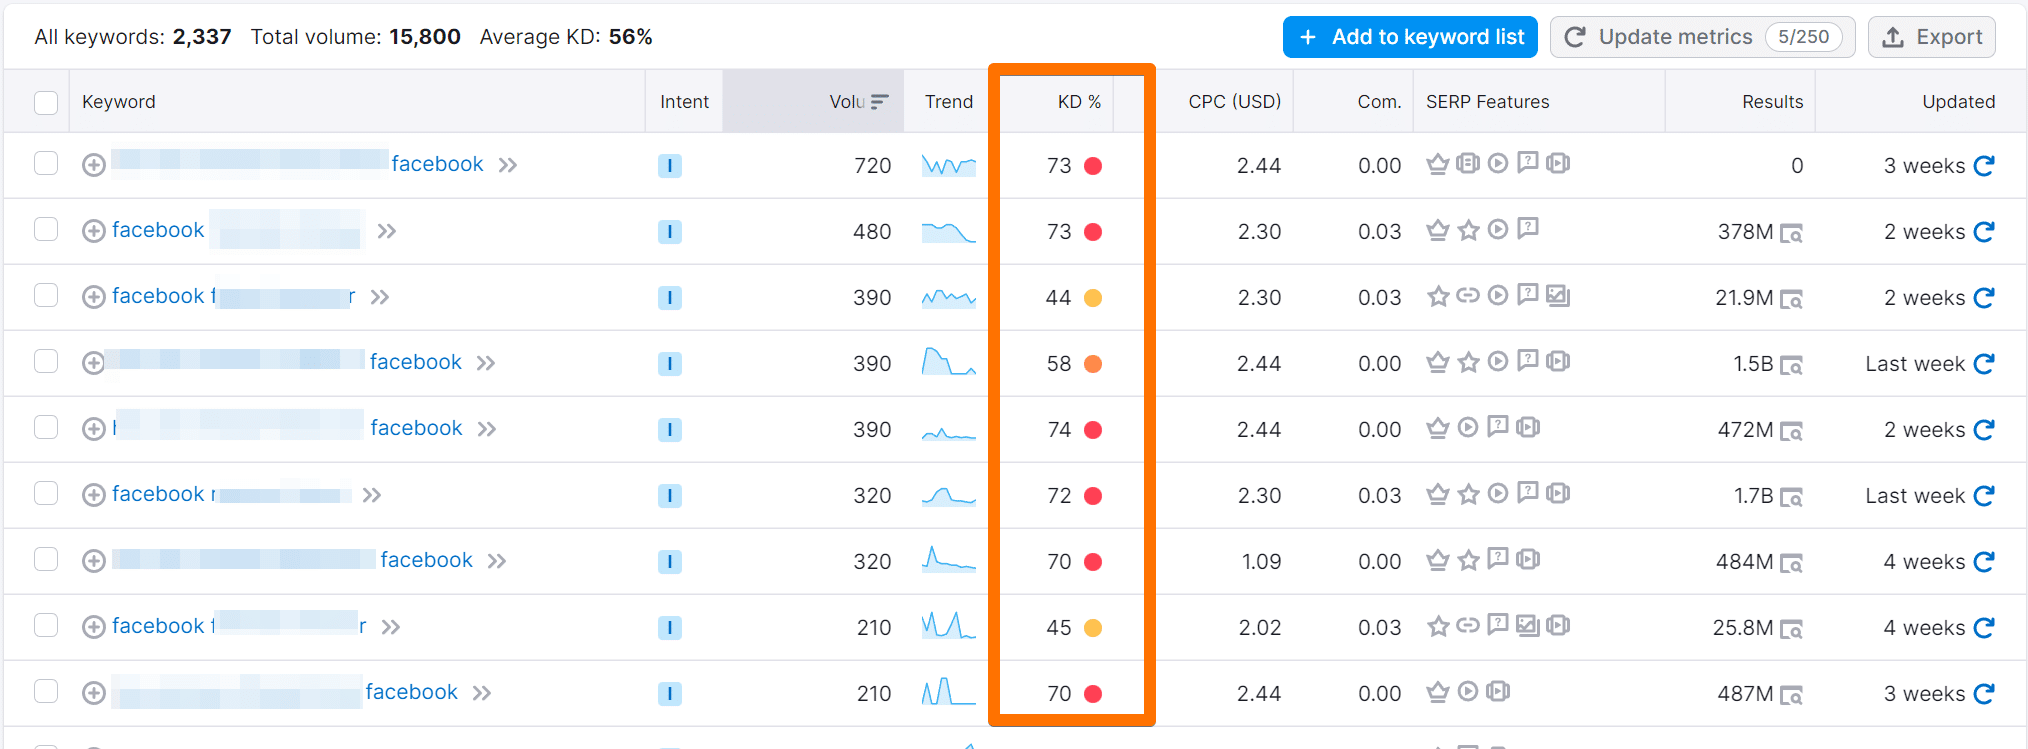
Task: Add the 480 volume keyword with plus icon
Action: point(94,231)
